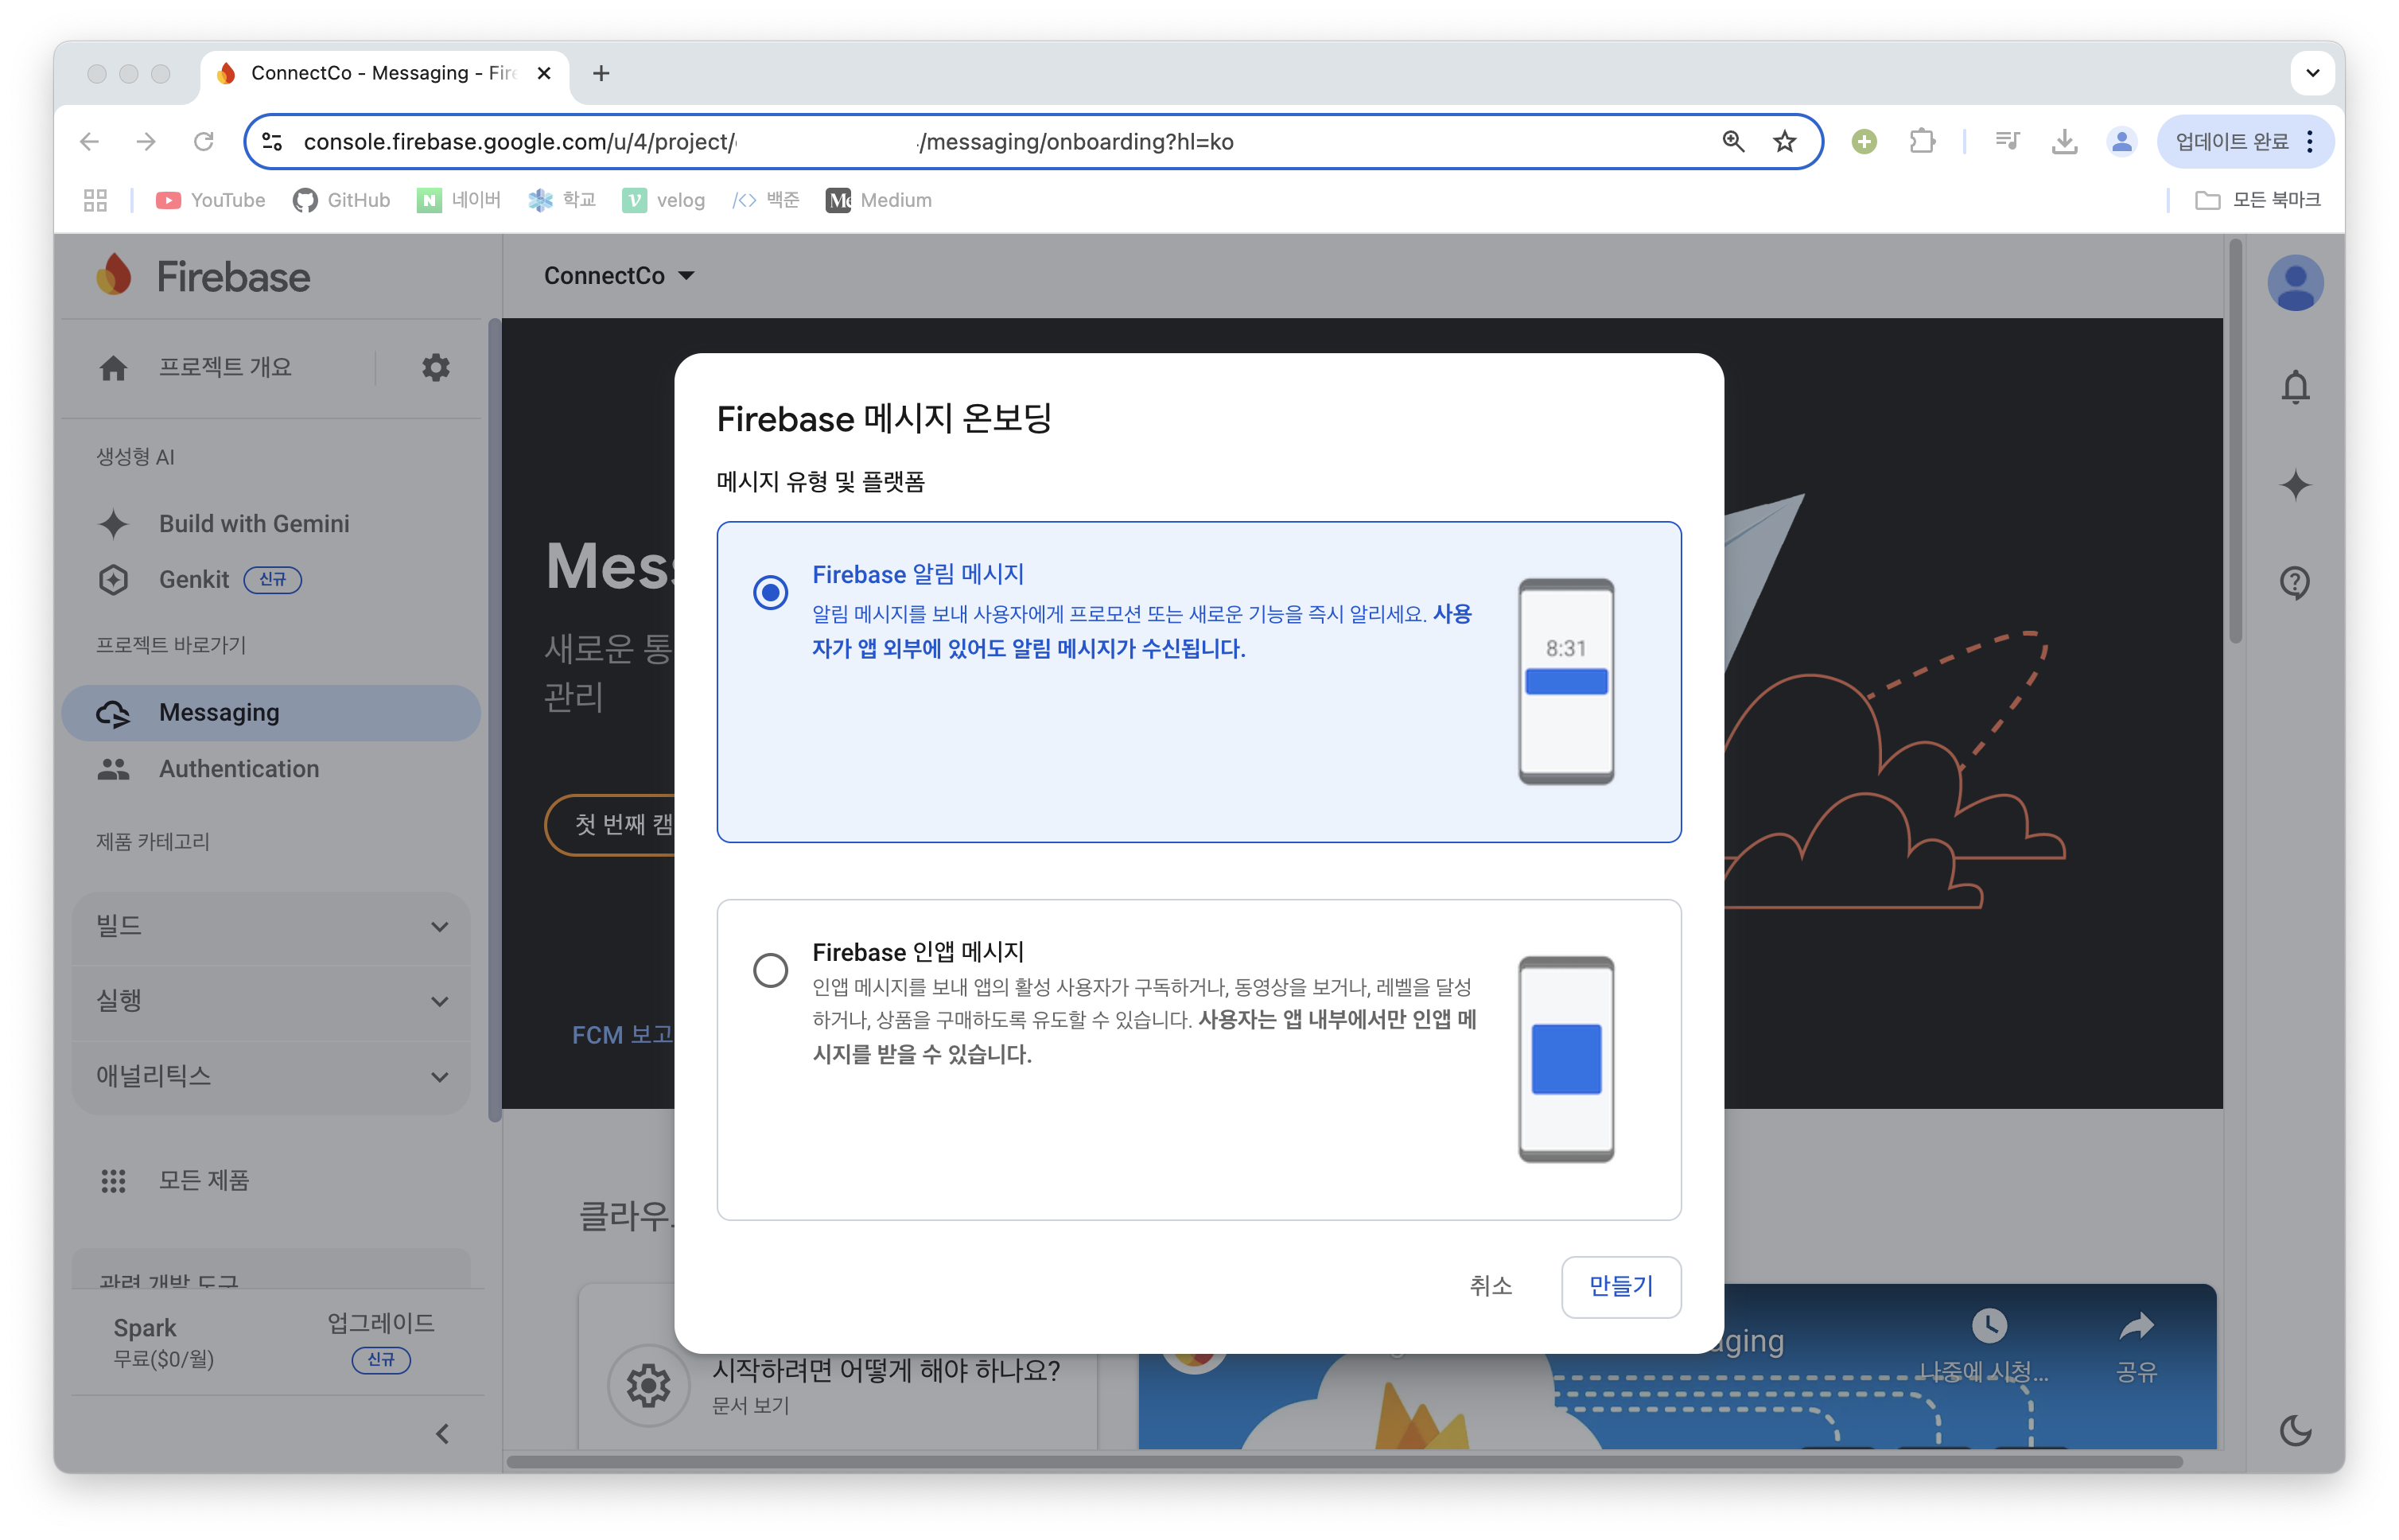Click the Gemini sparkle icon in right rail
The height and width of the screenshot is (1540, 2399).
pyautogui.click(x=2295, y=485)
